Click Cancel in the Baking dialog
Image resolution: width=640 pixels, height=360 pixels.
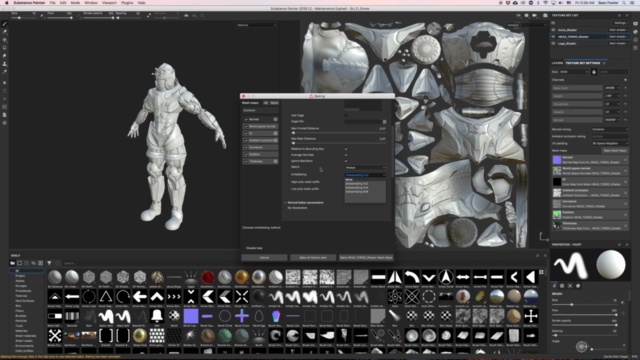pyautogui.click(x=264, y=258)
